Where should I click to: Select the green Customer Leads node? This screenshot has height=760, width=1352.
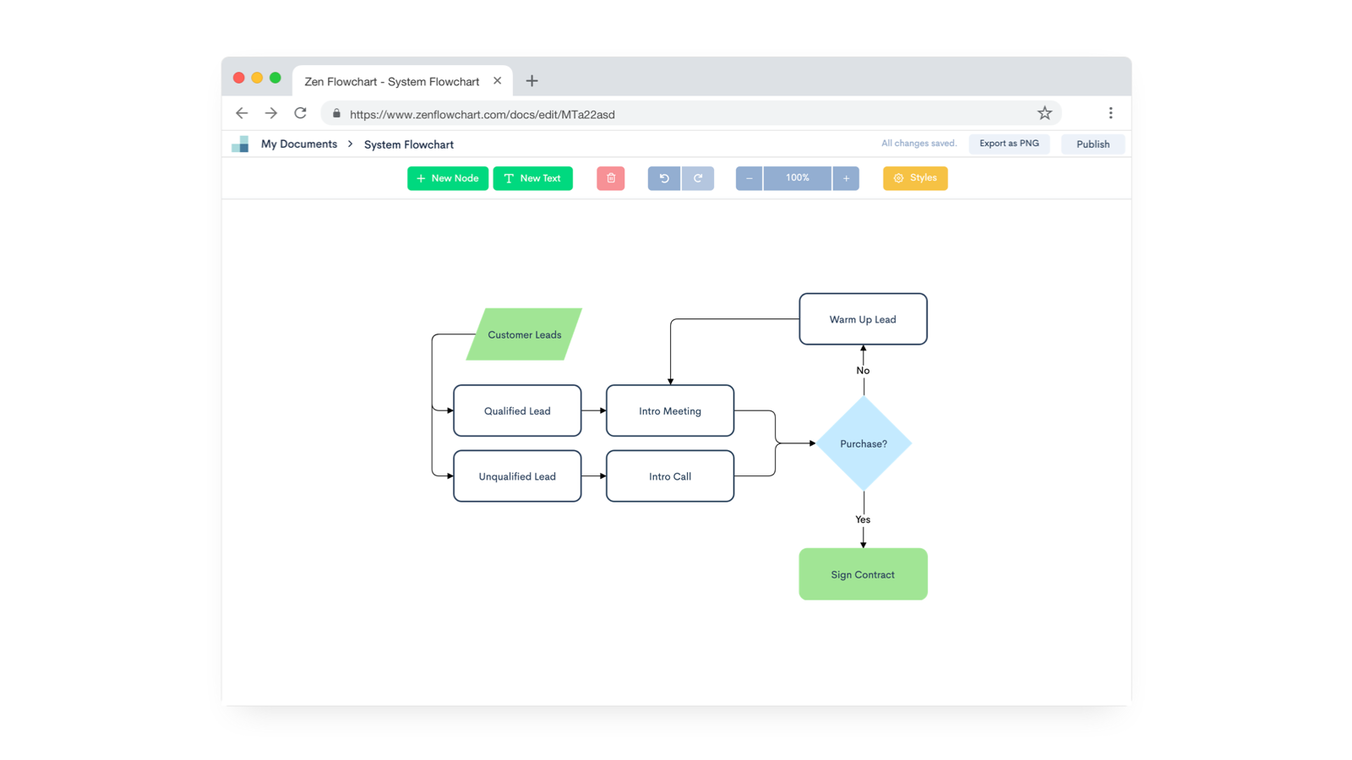(524, 334)
